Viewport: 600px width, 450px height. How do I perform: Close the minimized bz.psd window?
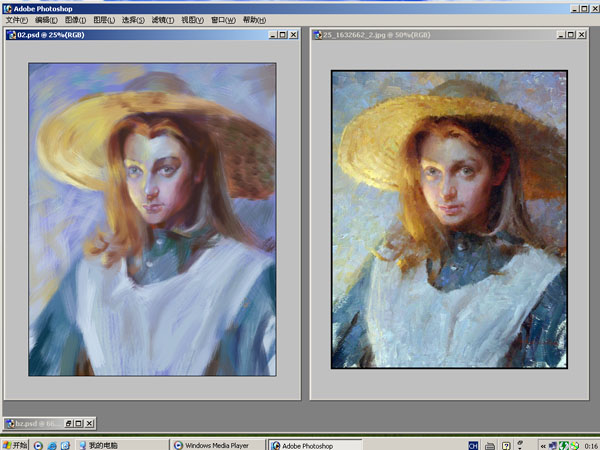point(89,423)
